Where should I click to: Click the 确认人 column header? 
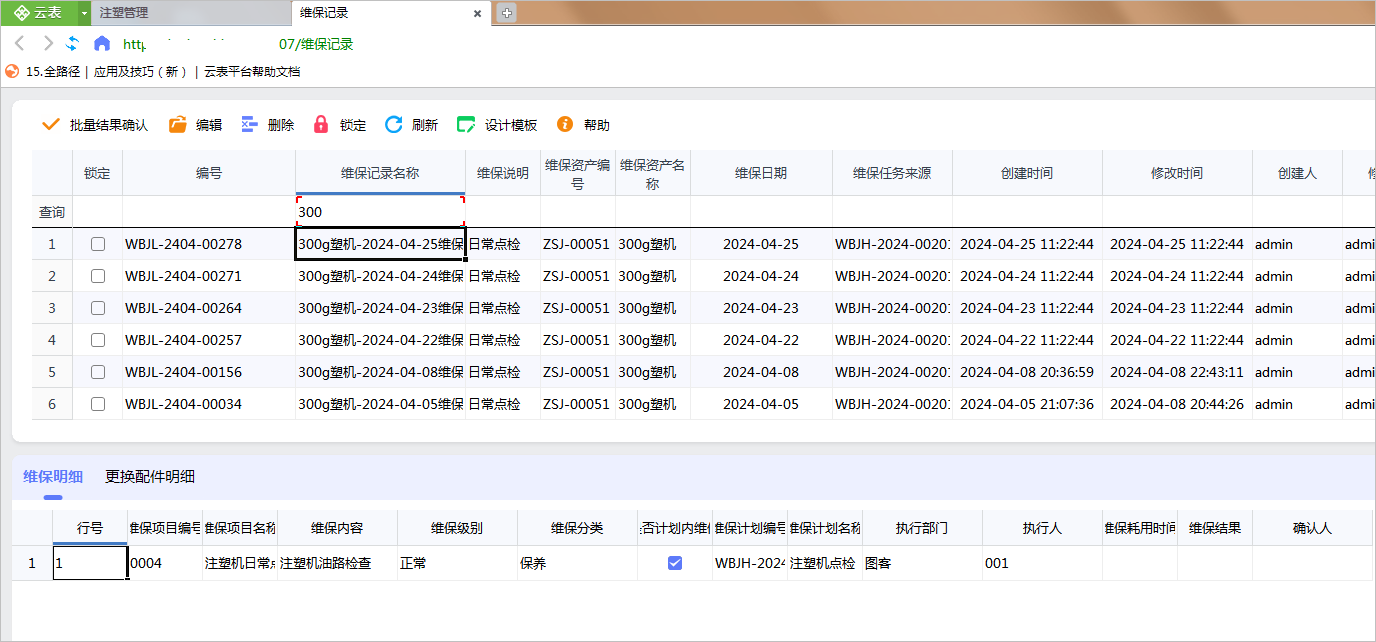coord(1312,528)
